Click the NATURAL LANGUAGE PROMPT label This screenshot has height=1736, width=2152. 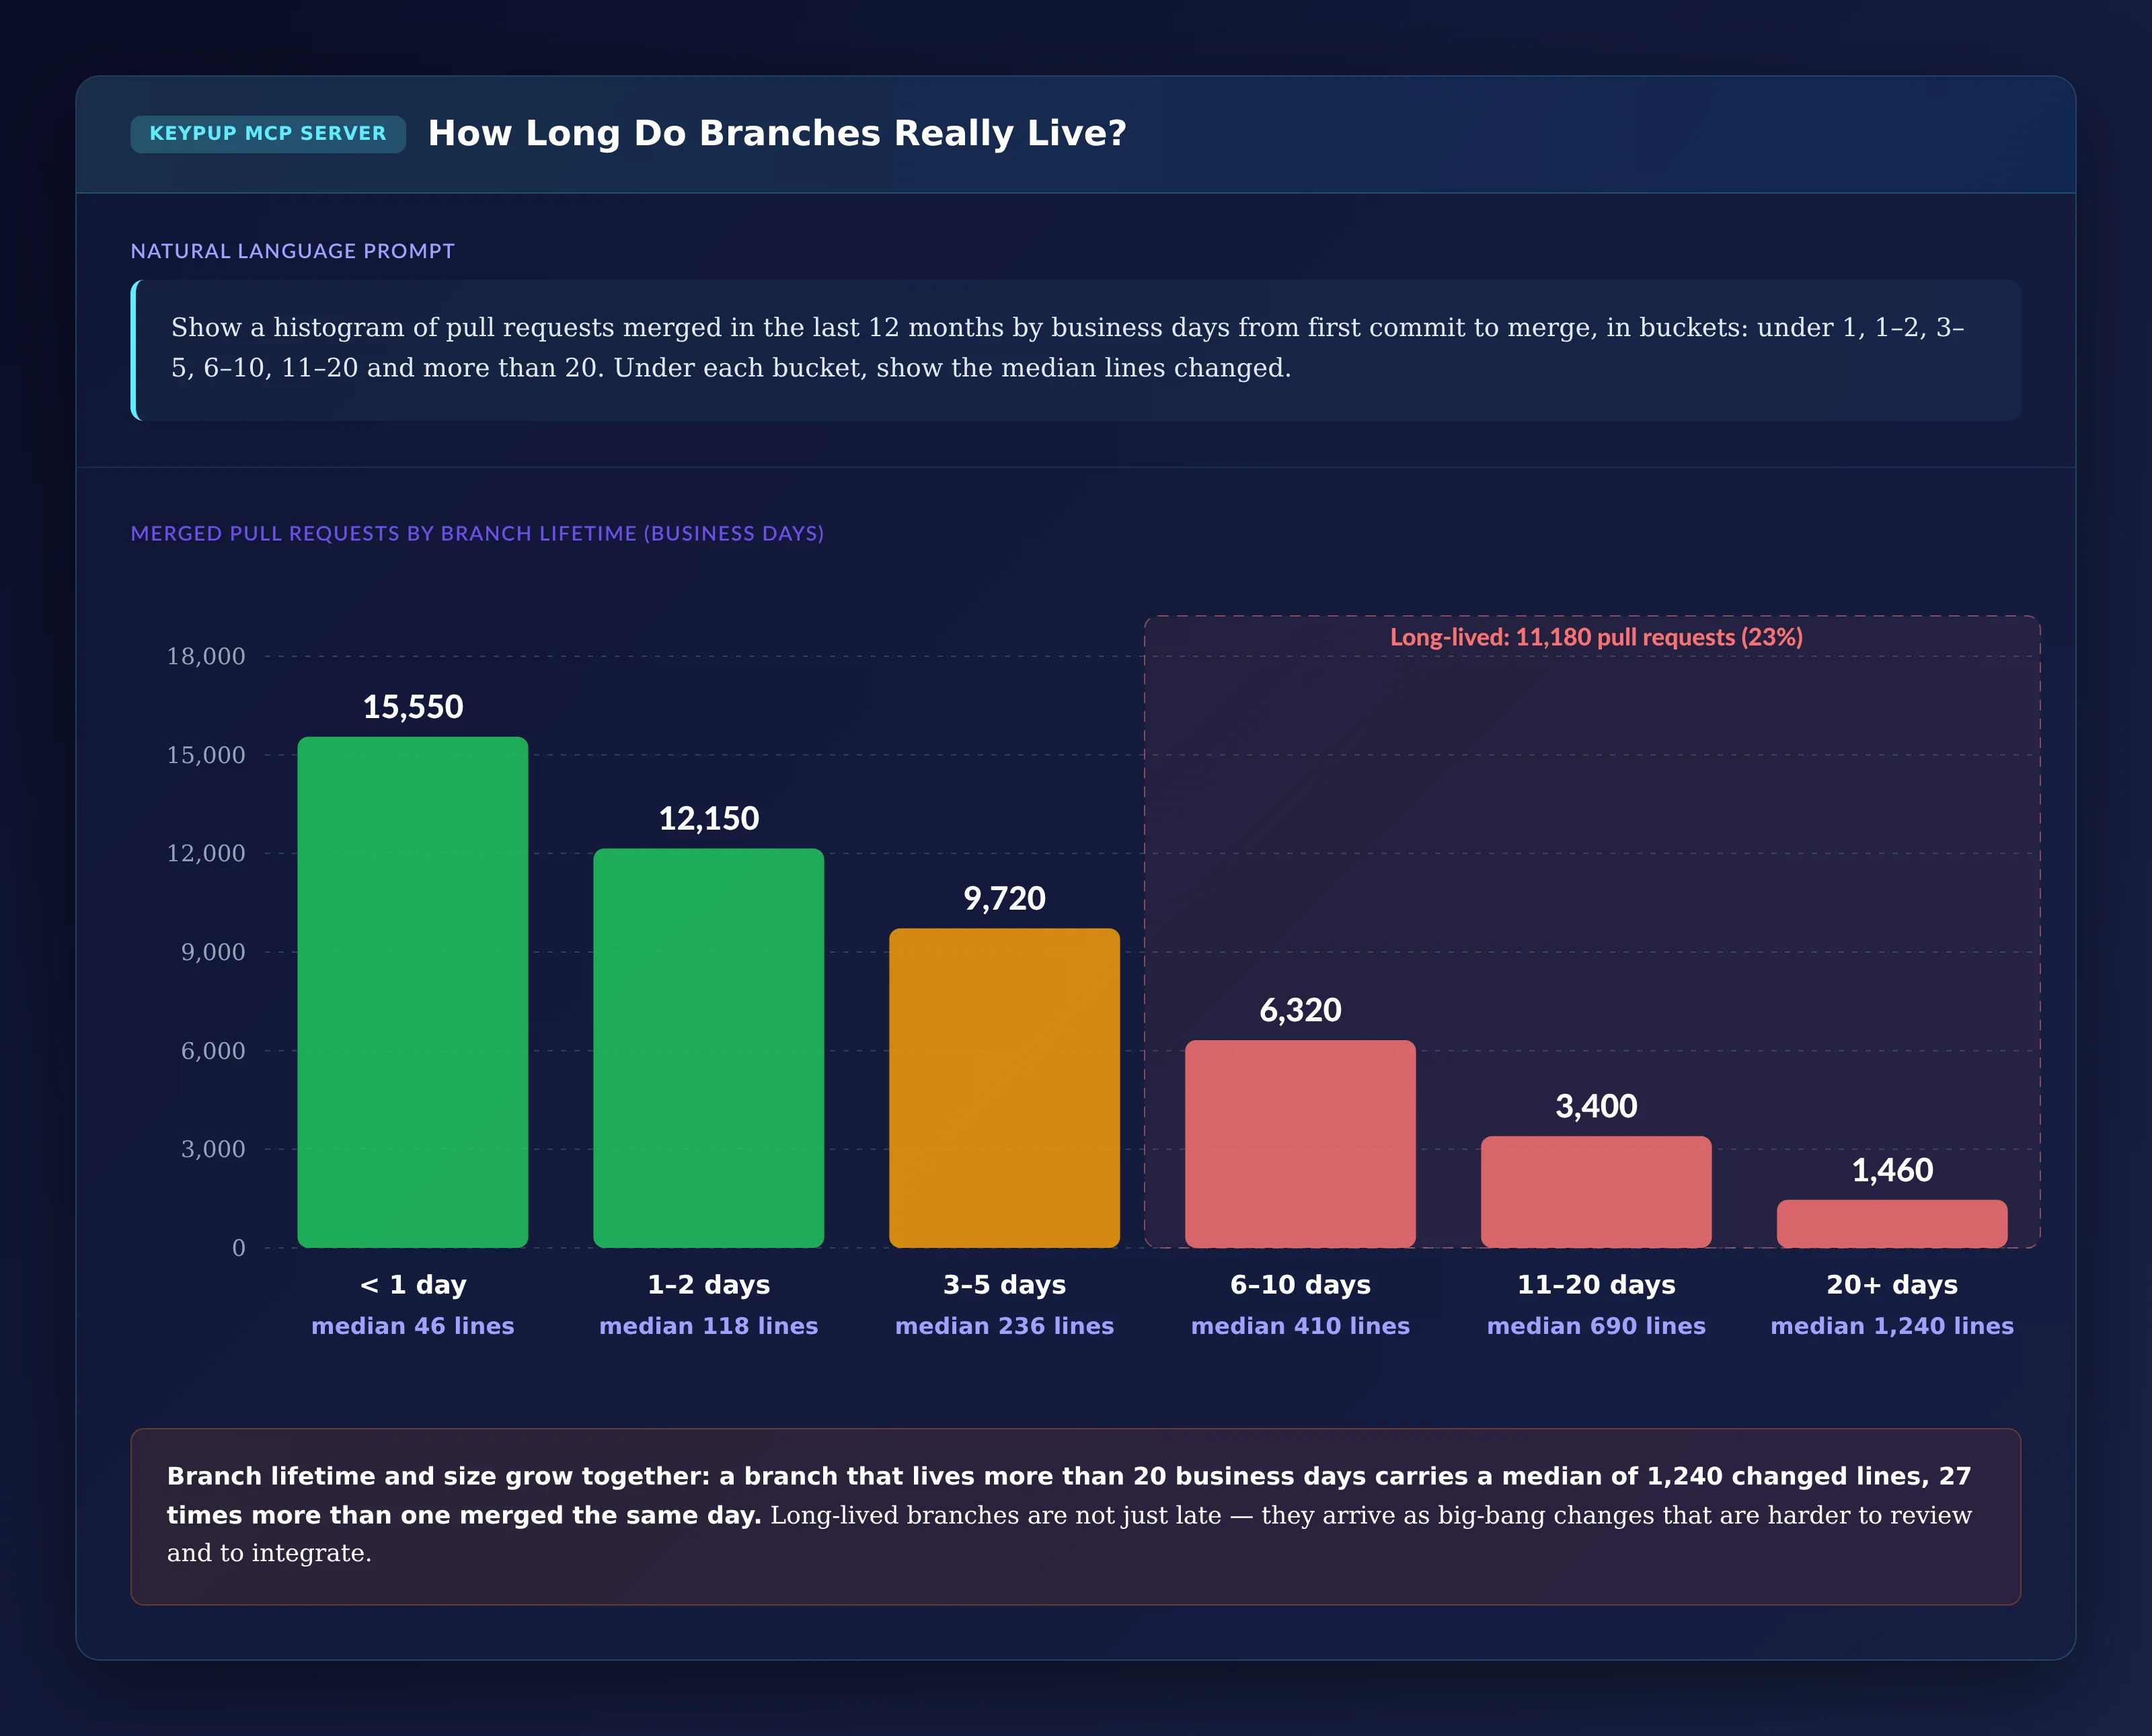(292, 251)
